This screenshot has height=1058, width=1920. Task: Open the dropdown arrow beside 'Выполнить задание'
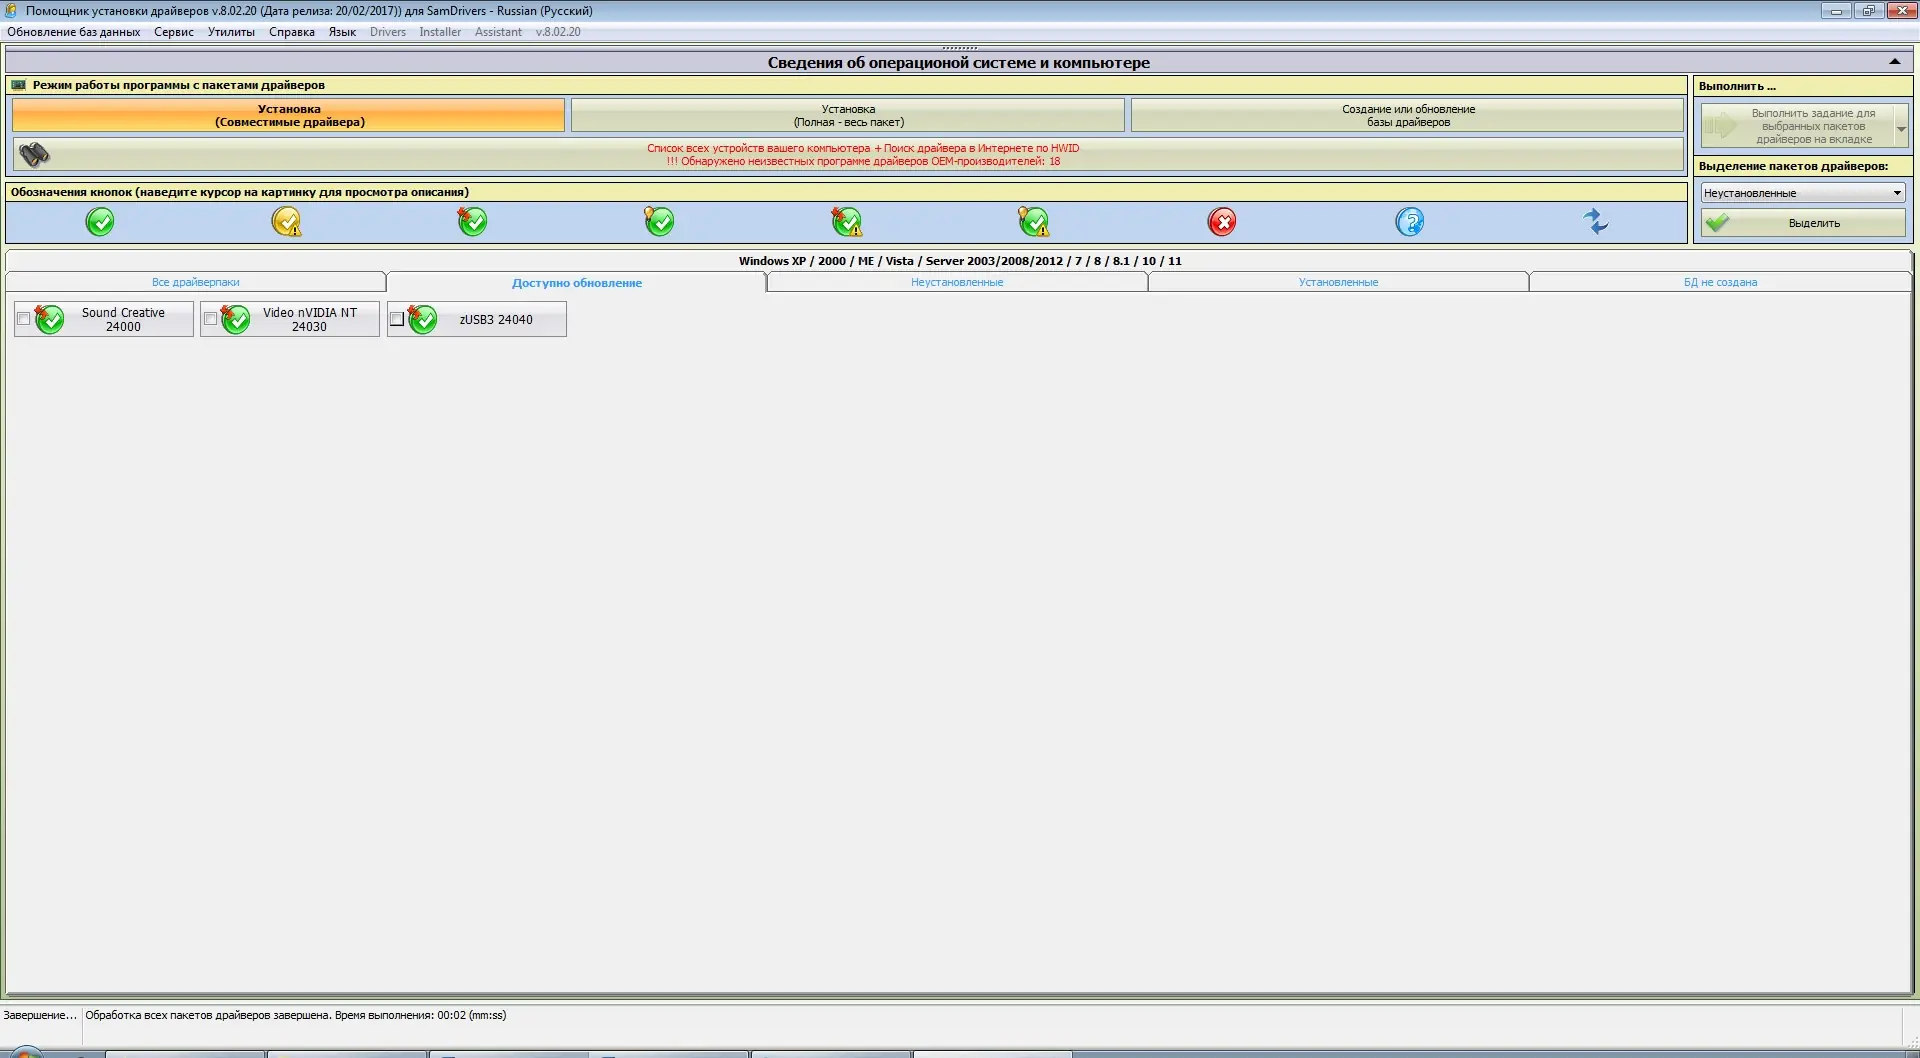1901,127
